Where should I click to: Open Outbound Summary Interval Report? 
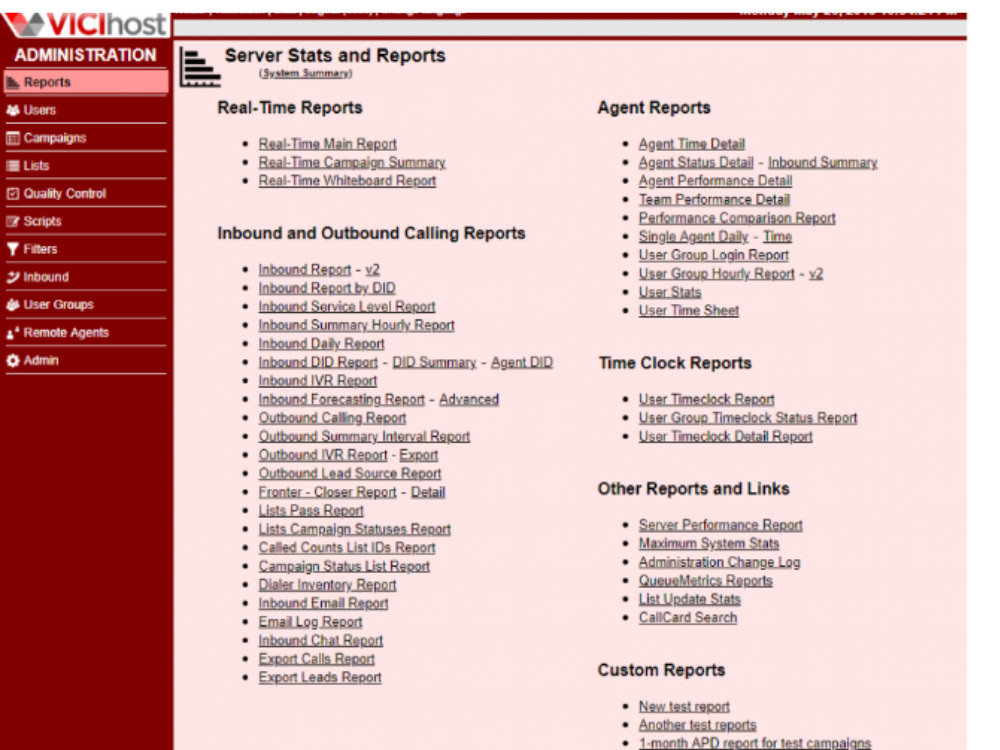pyautogui.click(x=364, y=437)
